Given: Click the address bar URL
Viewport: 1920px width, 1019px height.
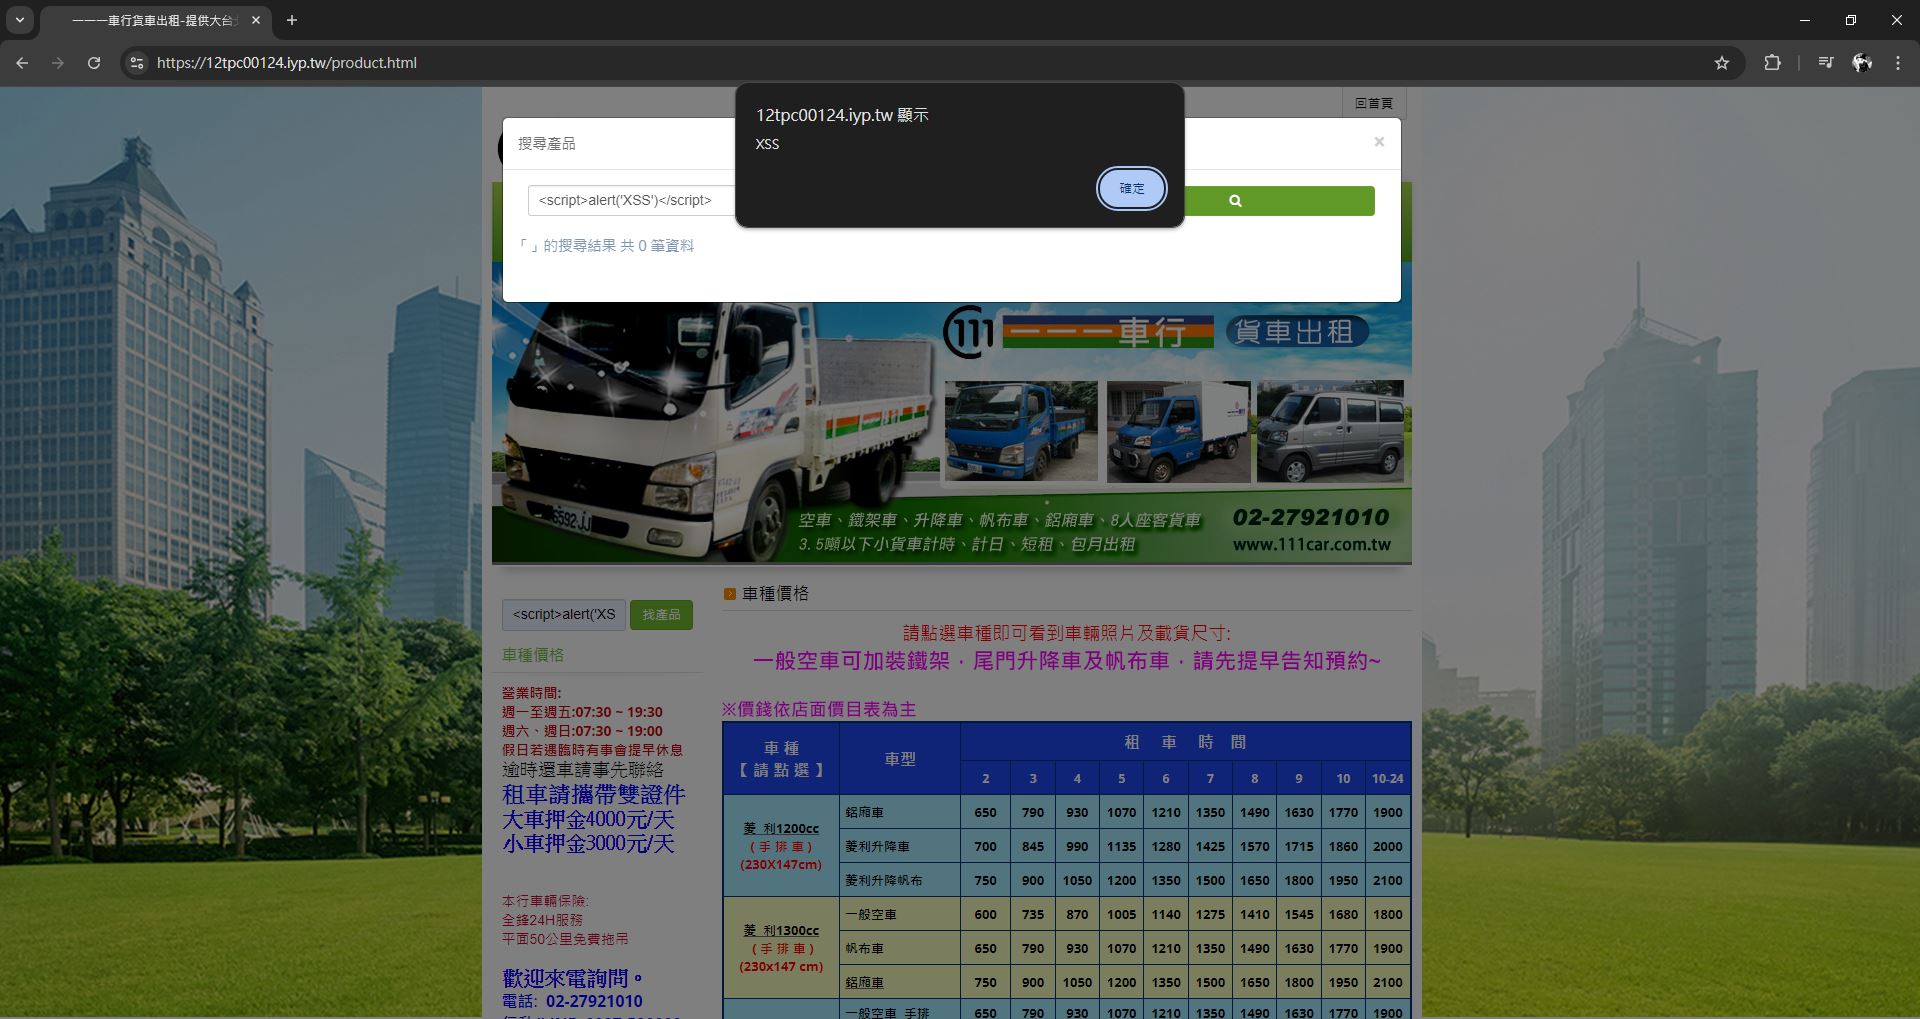Looking at the screenshot, I should pos(287,63).
